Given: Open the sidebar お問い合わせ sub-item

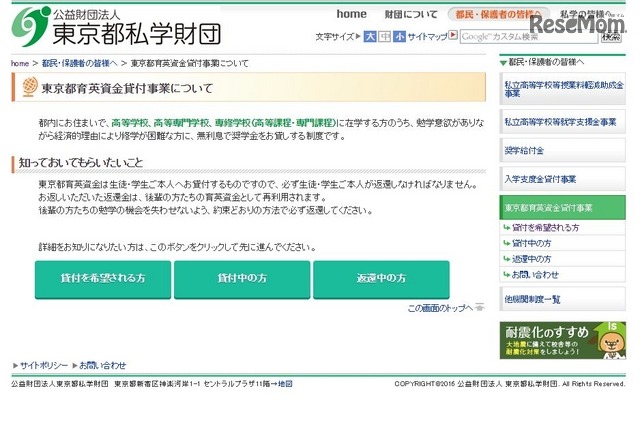Looking at the screenshot, I should [x=535, y=274].
